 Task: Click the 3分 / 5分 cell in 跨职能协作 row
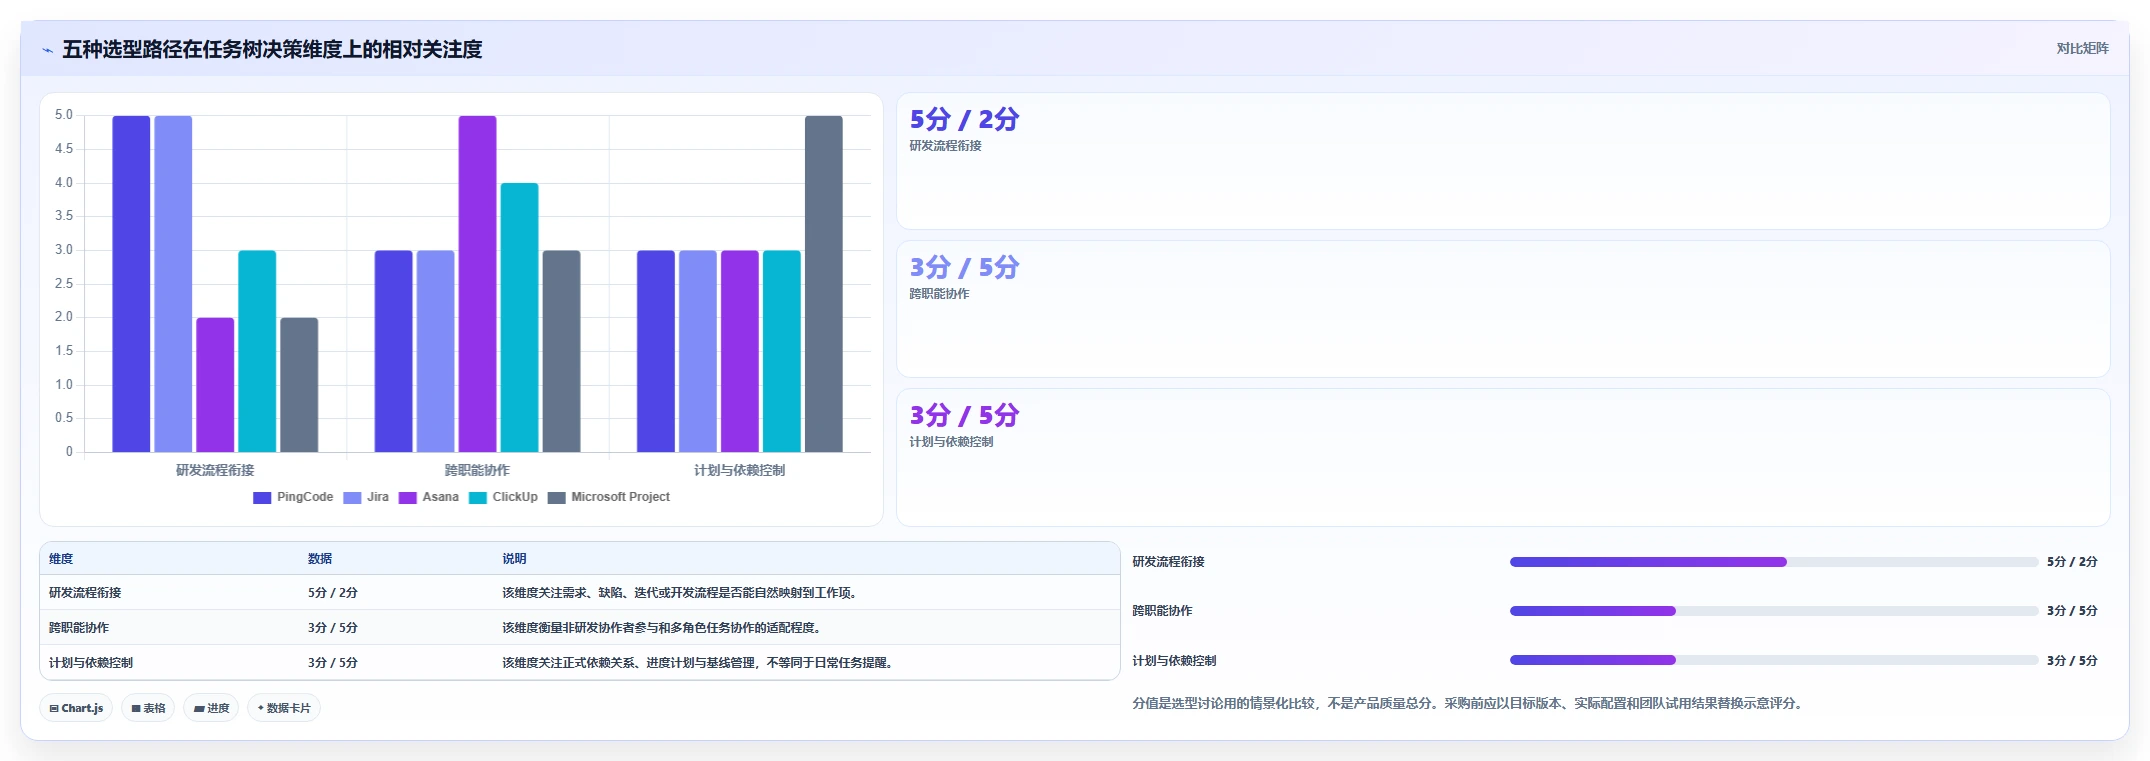[333, 628]
